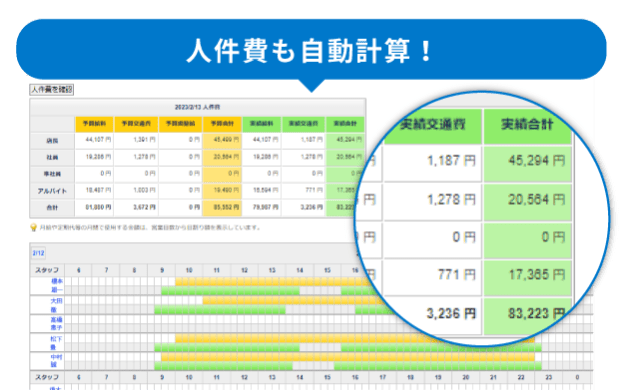Click the 19,490 円 アルバイト budget total cell
The width and height of the screenshot is (630, 390).
(222, 190)
